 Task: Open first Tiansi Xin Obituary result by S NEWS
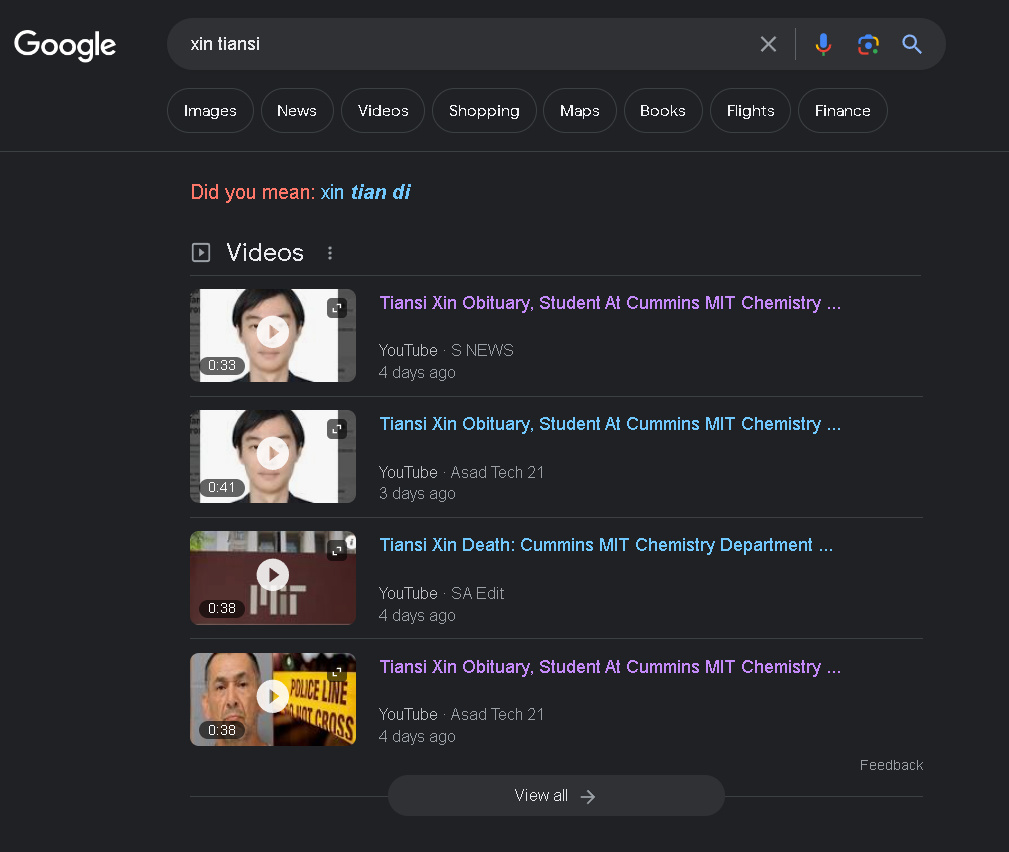610,303
